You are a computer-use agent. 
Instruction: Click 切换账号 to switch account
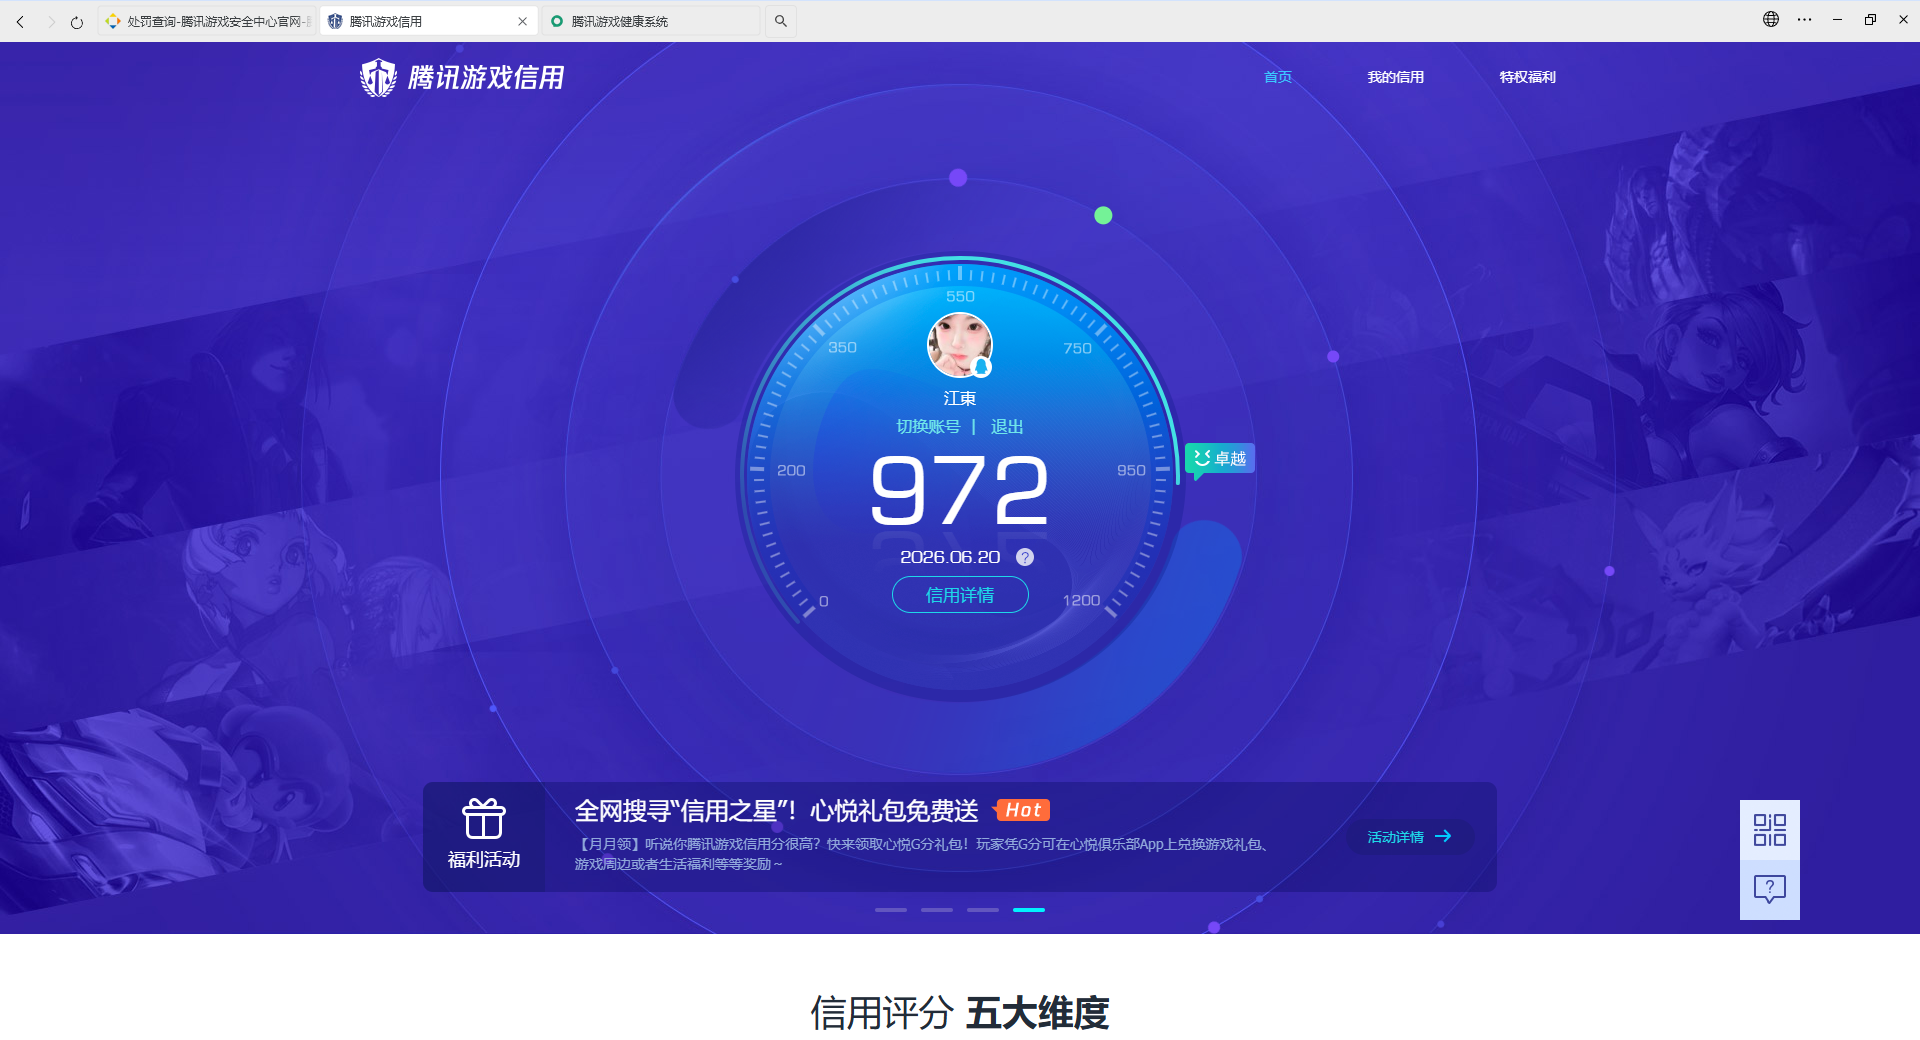(x=928, y=427)
